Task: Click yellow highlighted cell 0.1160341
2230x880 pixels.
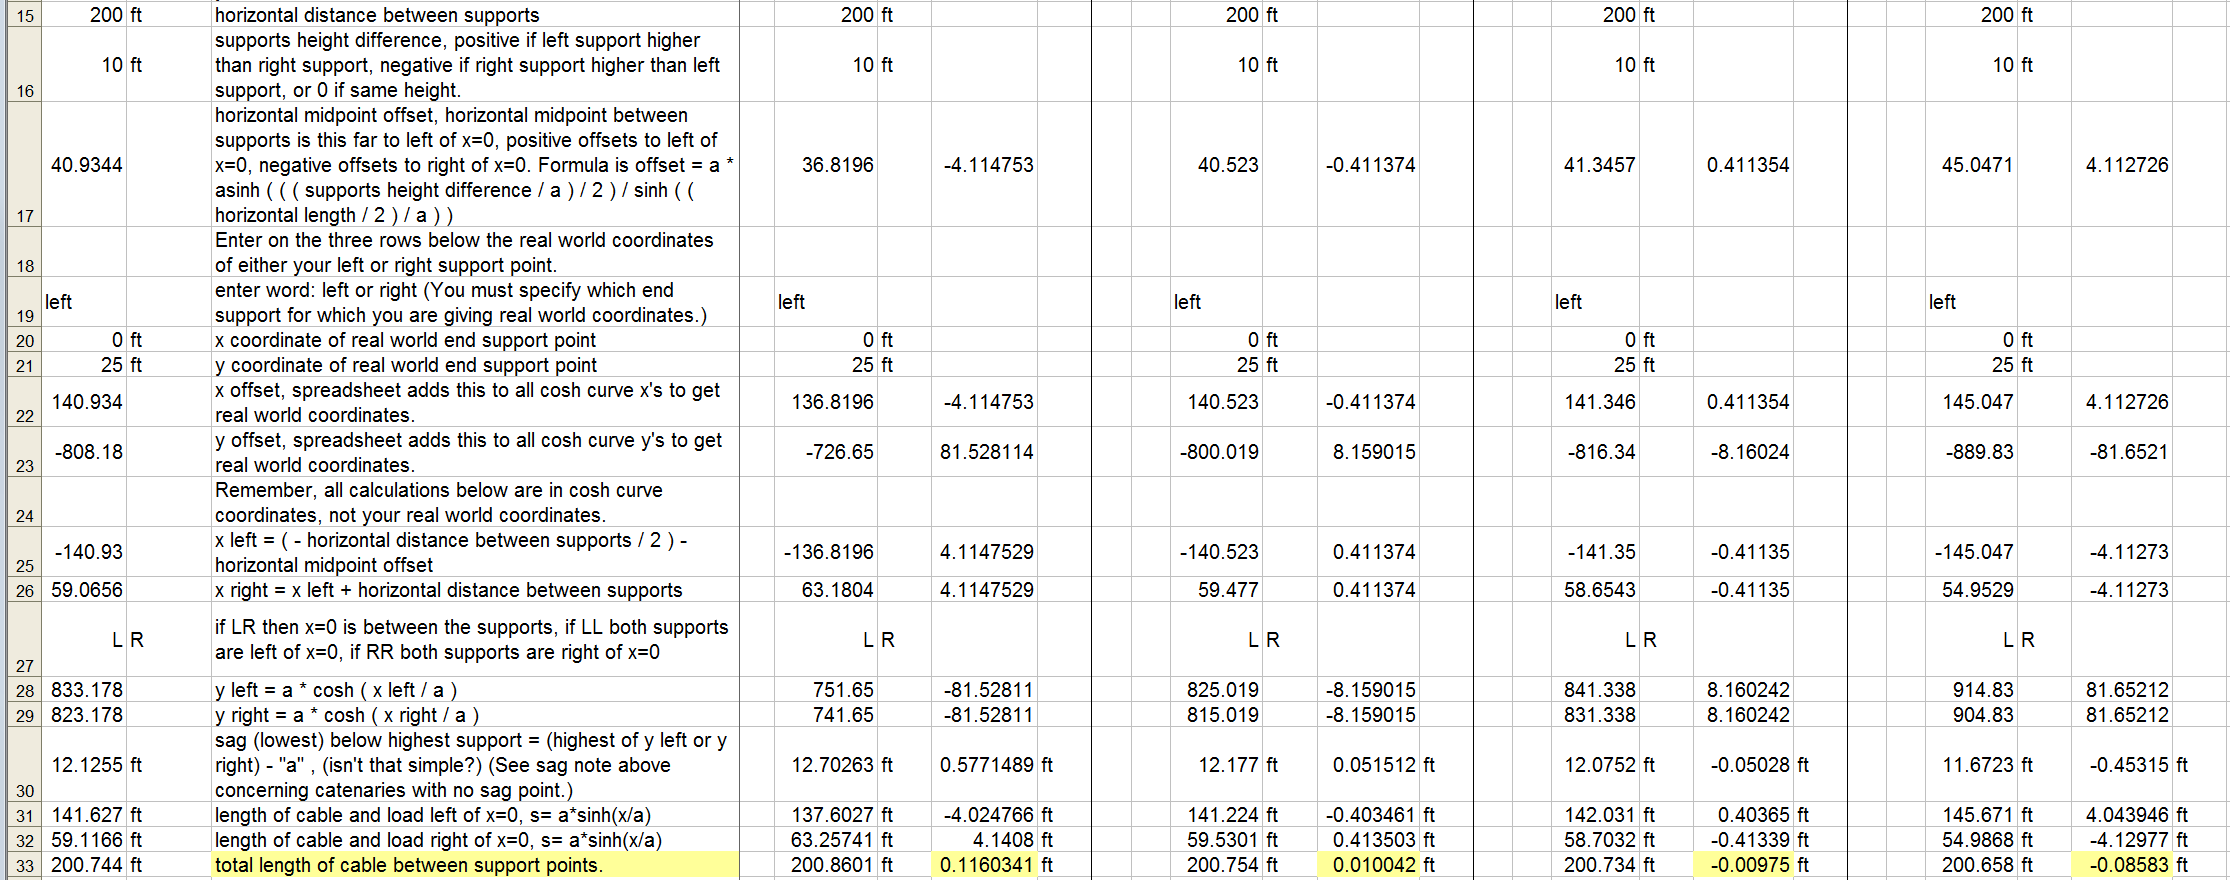Action: pos(985,865)
